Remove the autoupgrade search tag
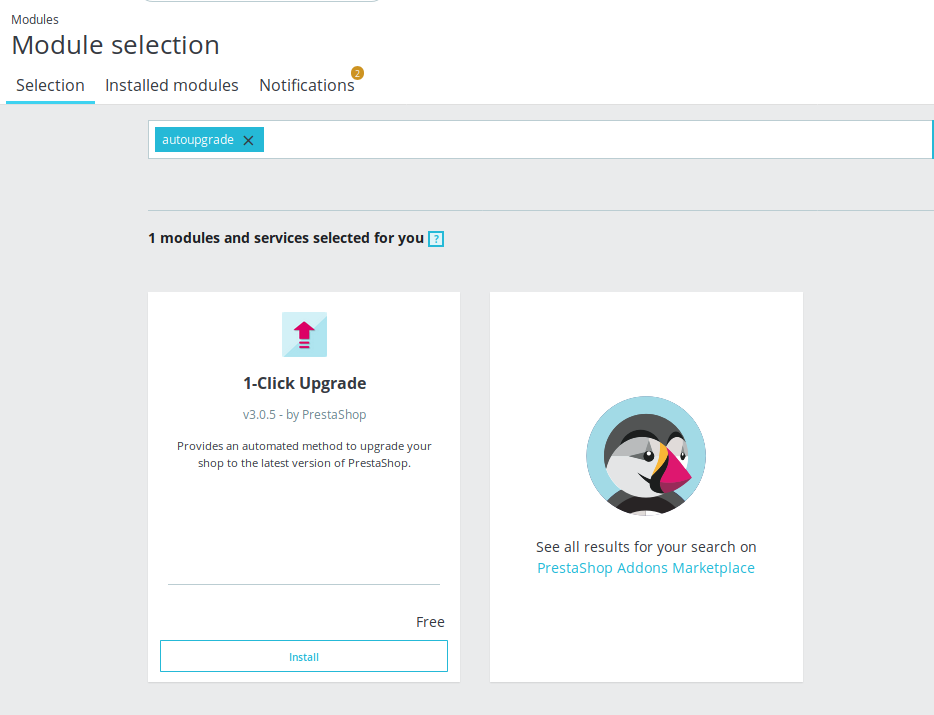The height and width of the screenshot is (715, 934). point(248,140)
